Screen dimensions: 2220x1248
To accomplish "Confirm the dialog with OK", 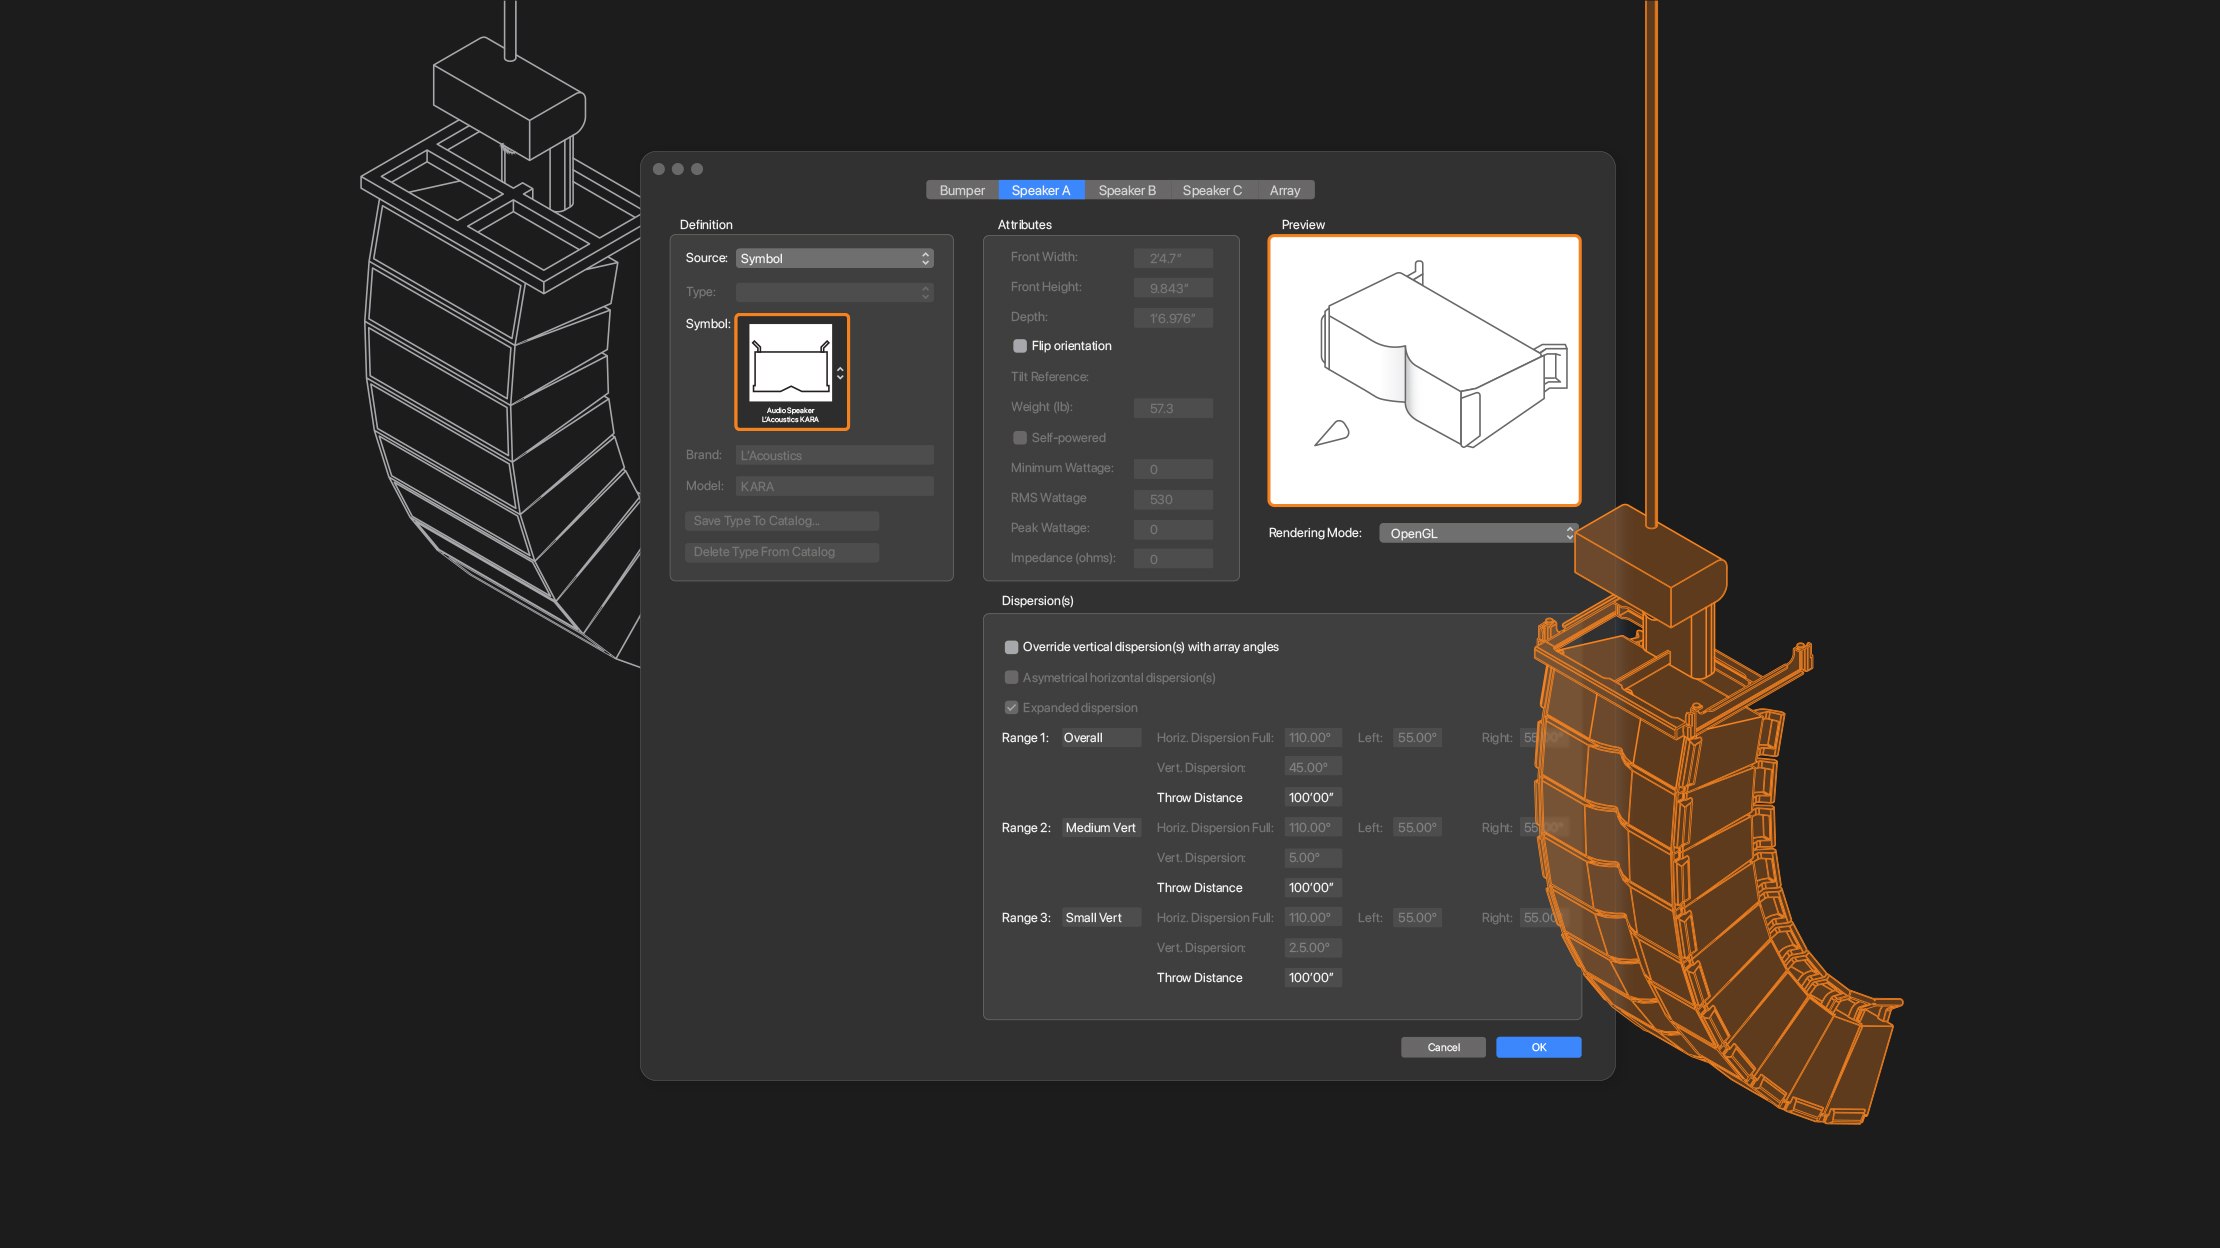I will pyautogui.click(x=1538, y=1047).
